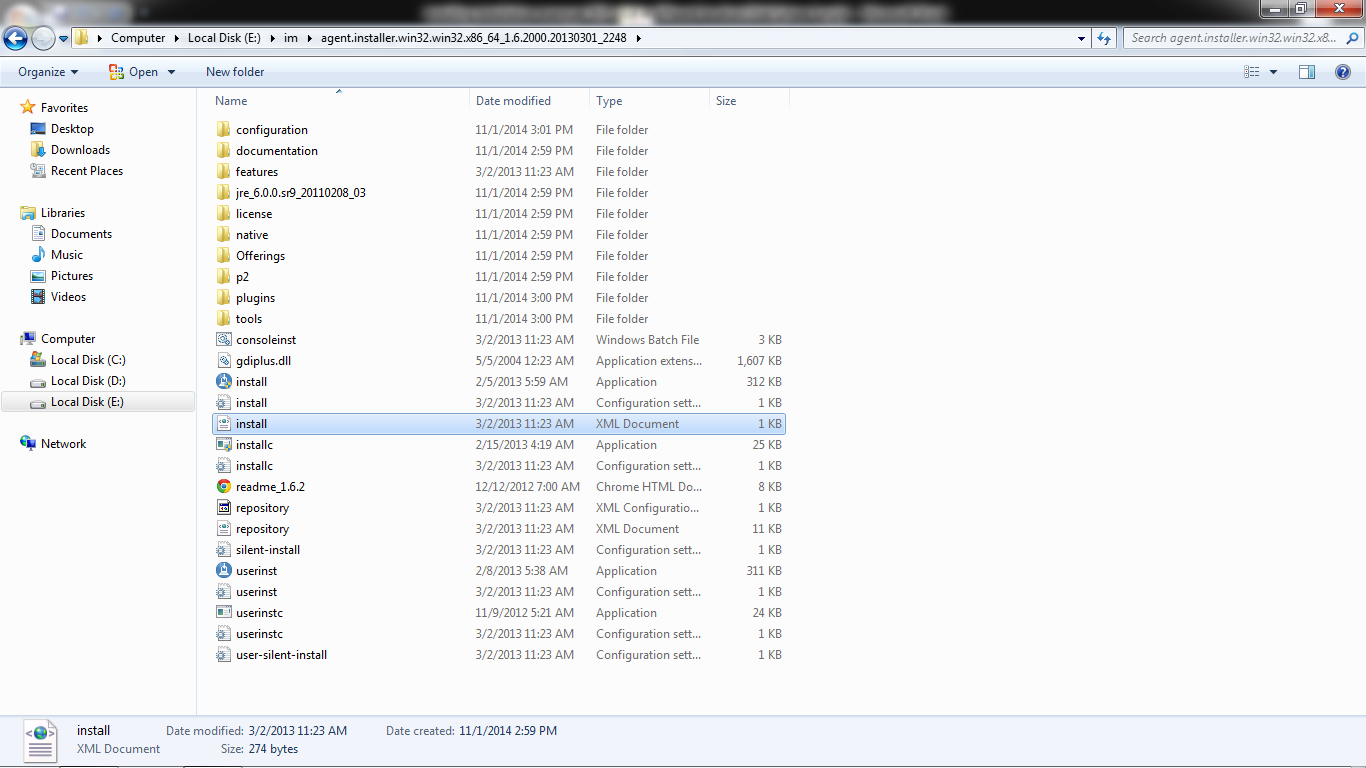
Task: Open the Organize dropdown menu
Action: pos(45,71)
